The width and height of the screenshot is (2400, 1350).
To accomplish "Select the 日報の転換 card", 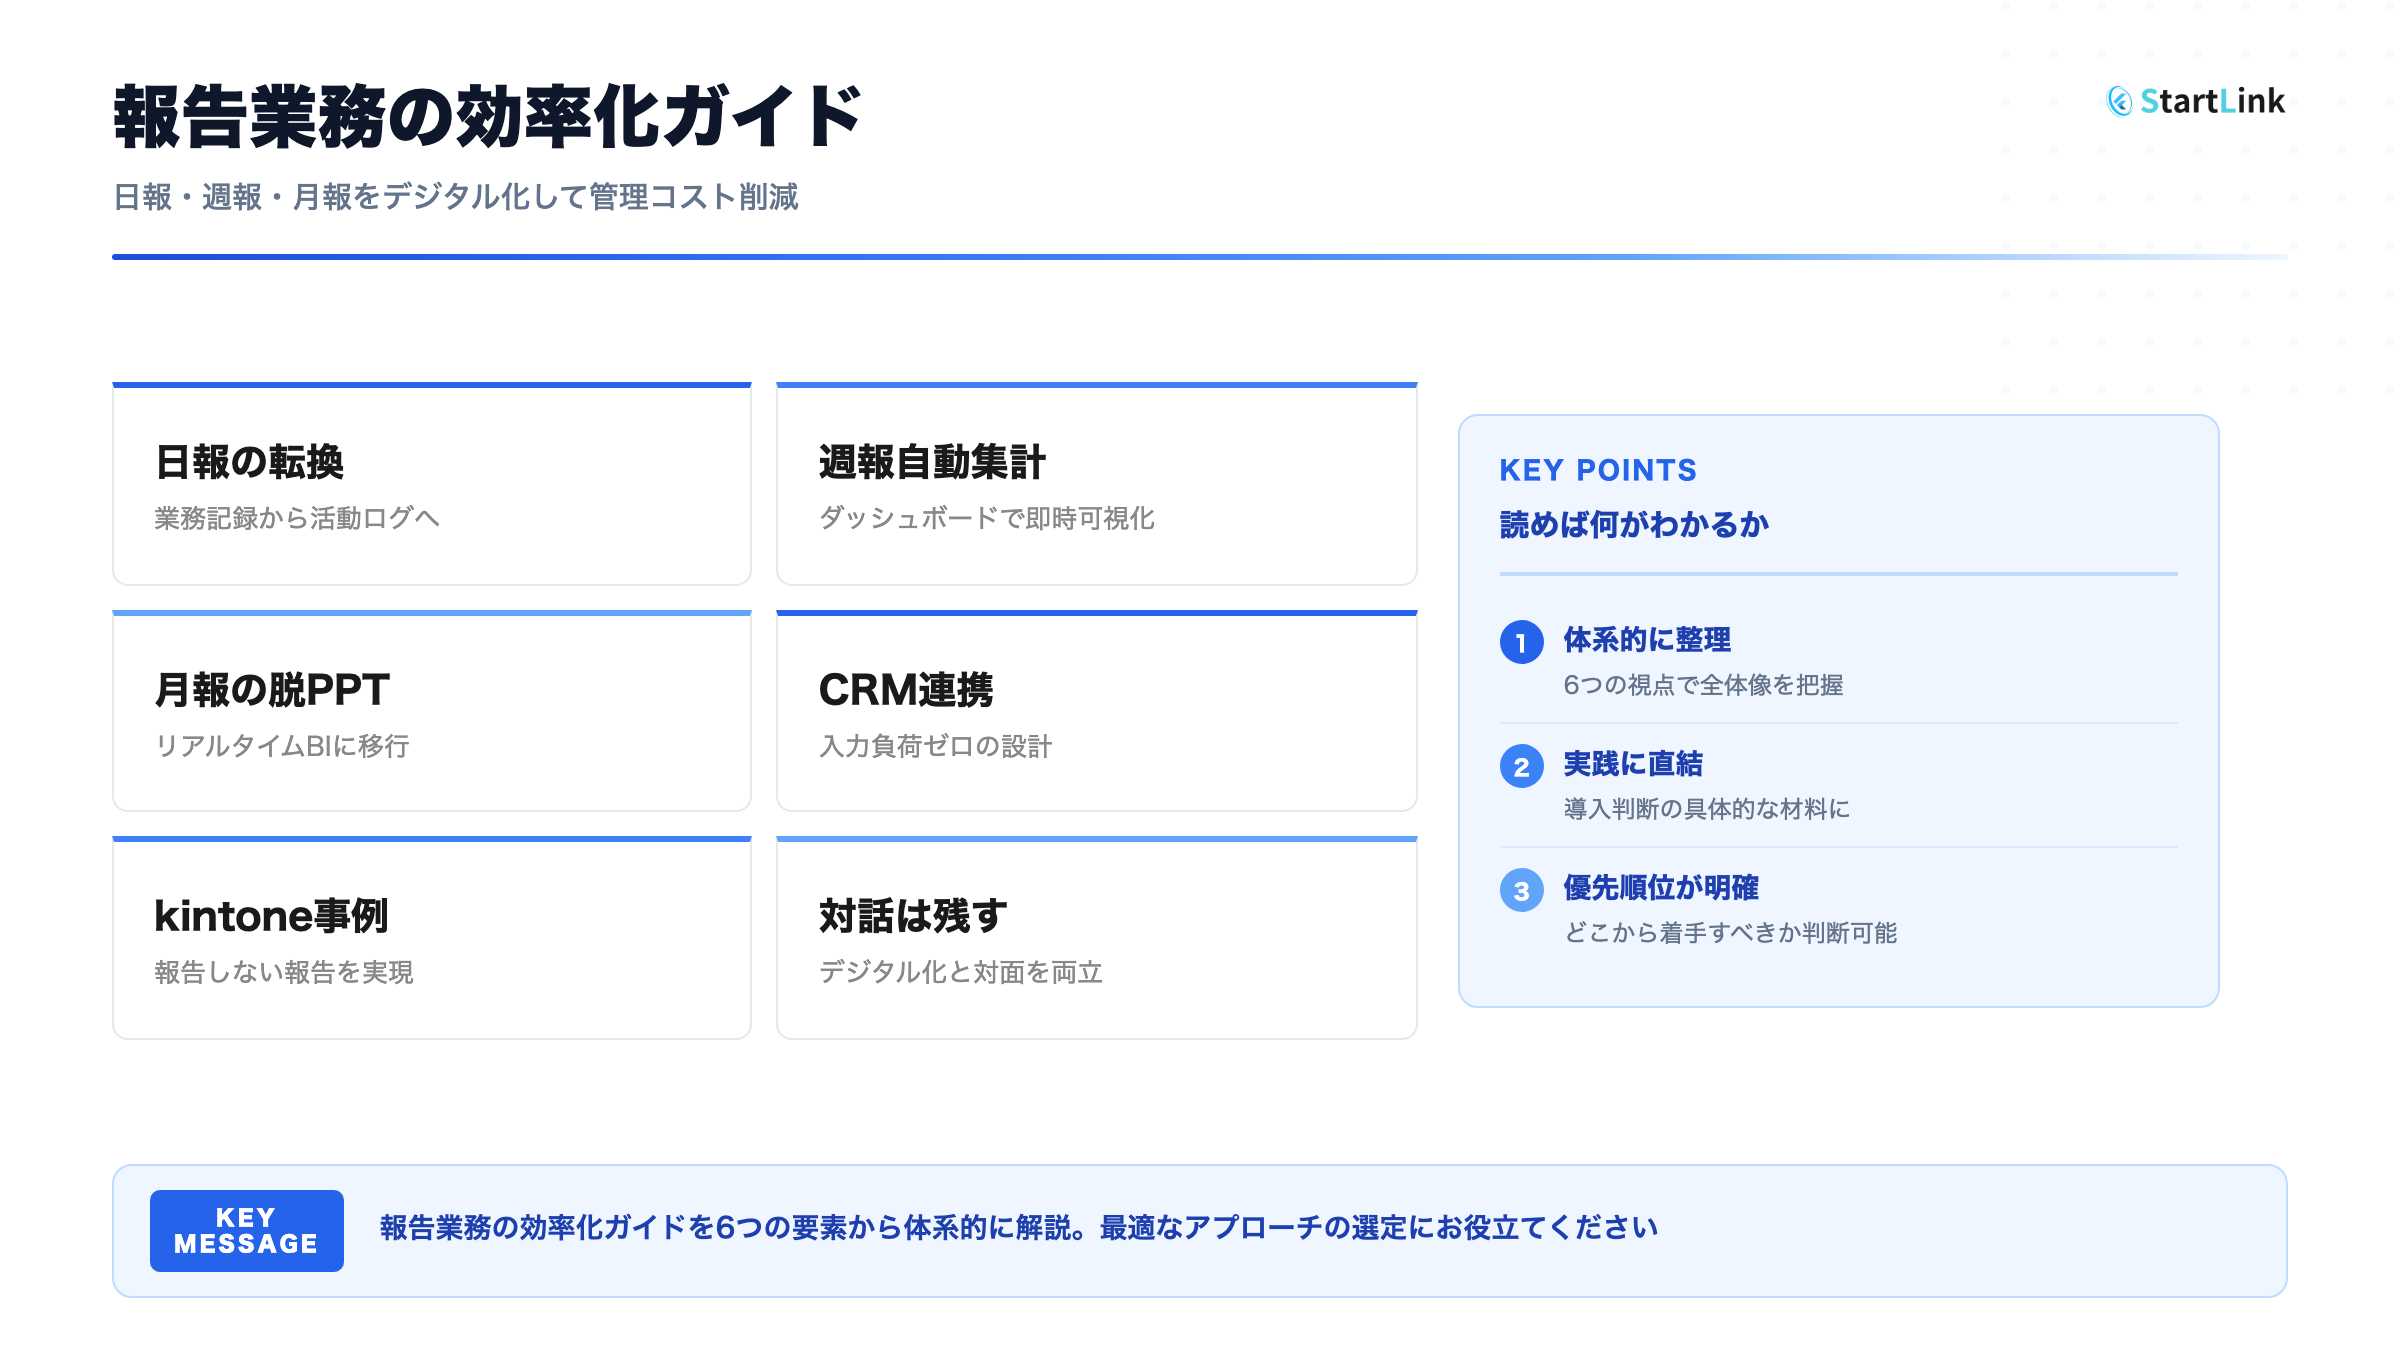I will click(431, 485).
